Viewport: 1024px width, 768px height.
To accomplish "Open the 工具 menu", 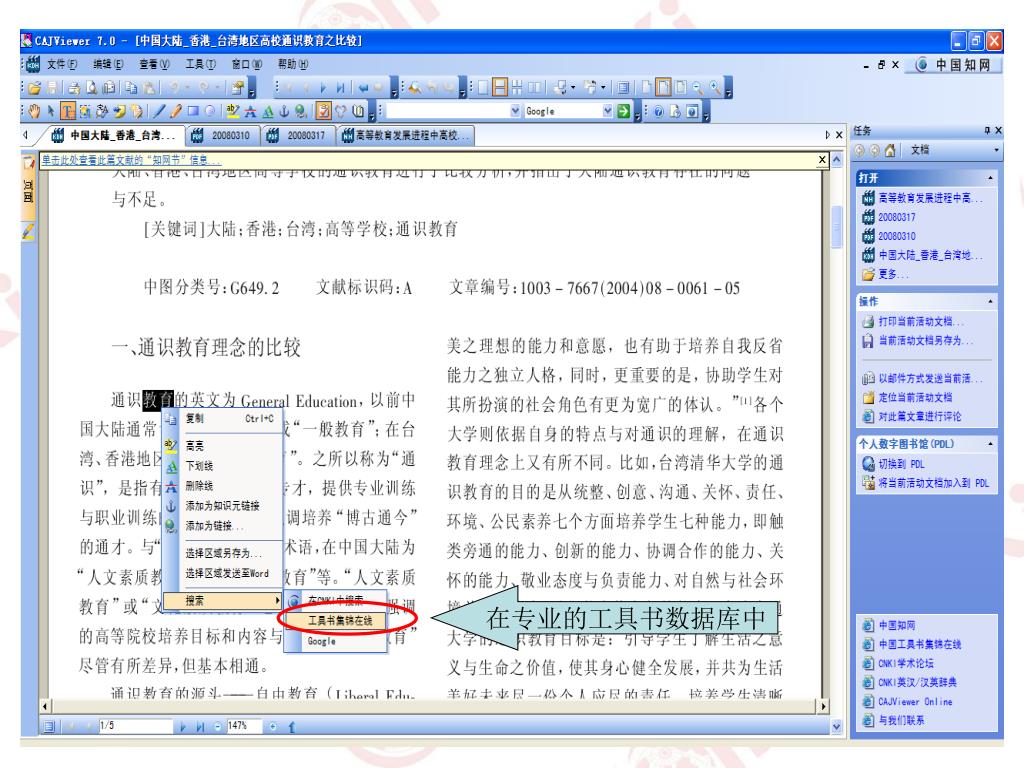I will (x=200, y=64).
